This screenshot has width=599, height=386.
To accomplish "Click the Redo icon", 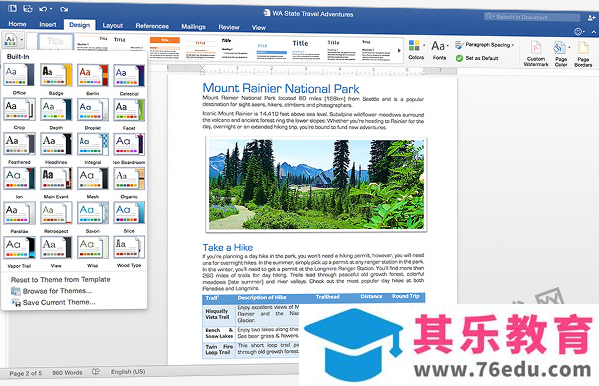I will [x=64, y=9].
